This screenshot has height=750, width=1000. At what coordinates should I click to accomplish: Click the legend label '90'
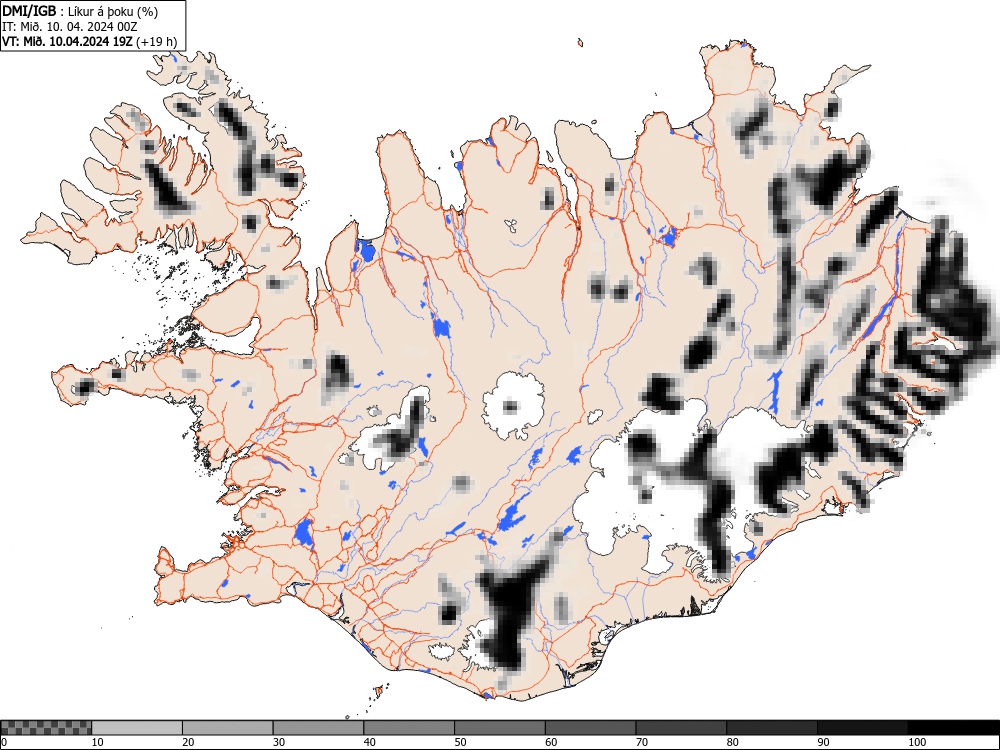(823, 742)
